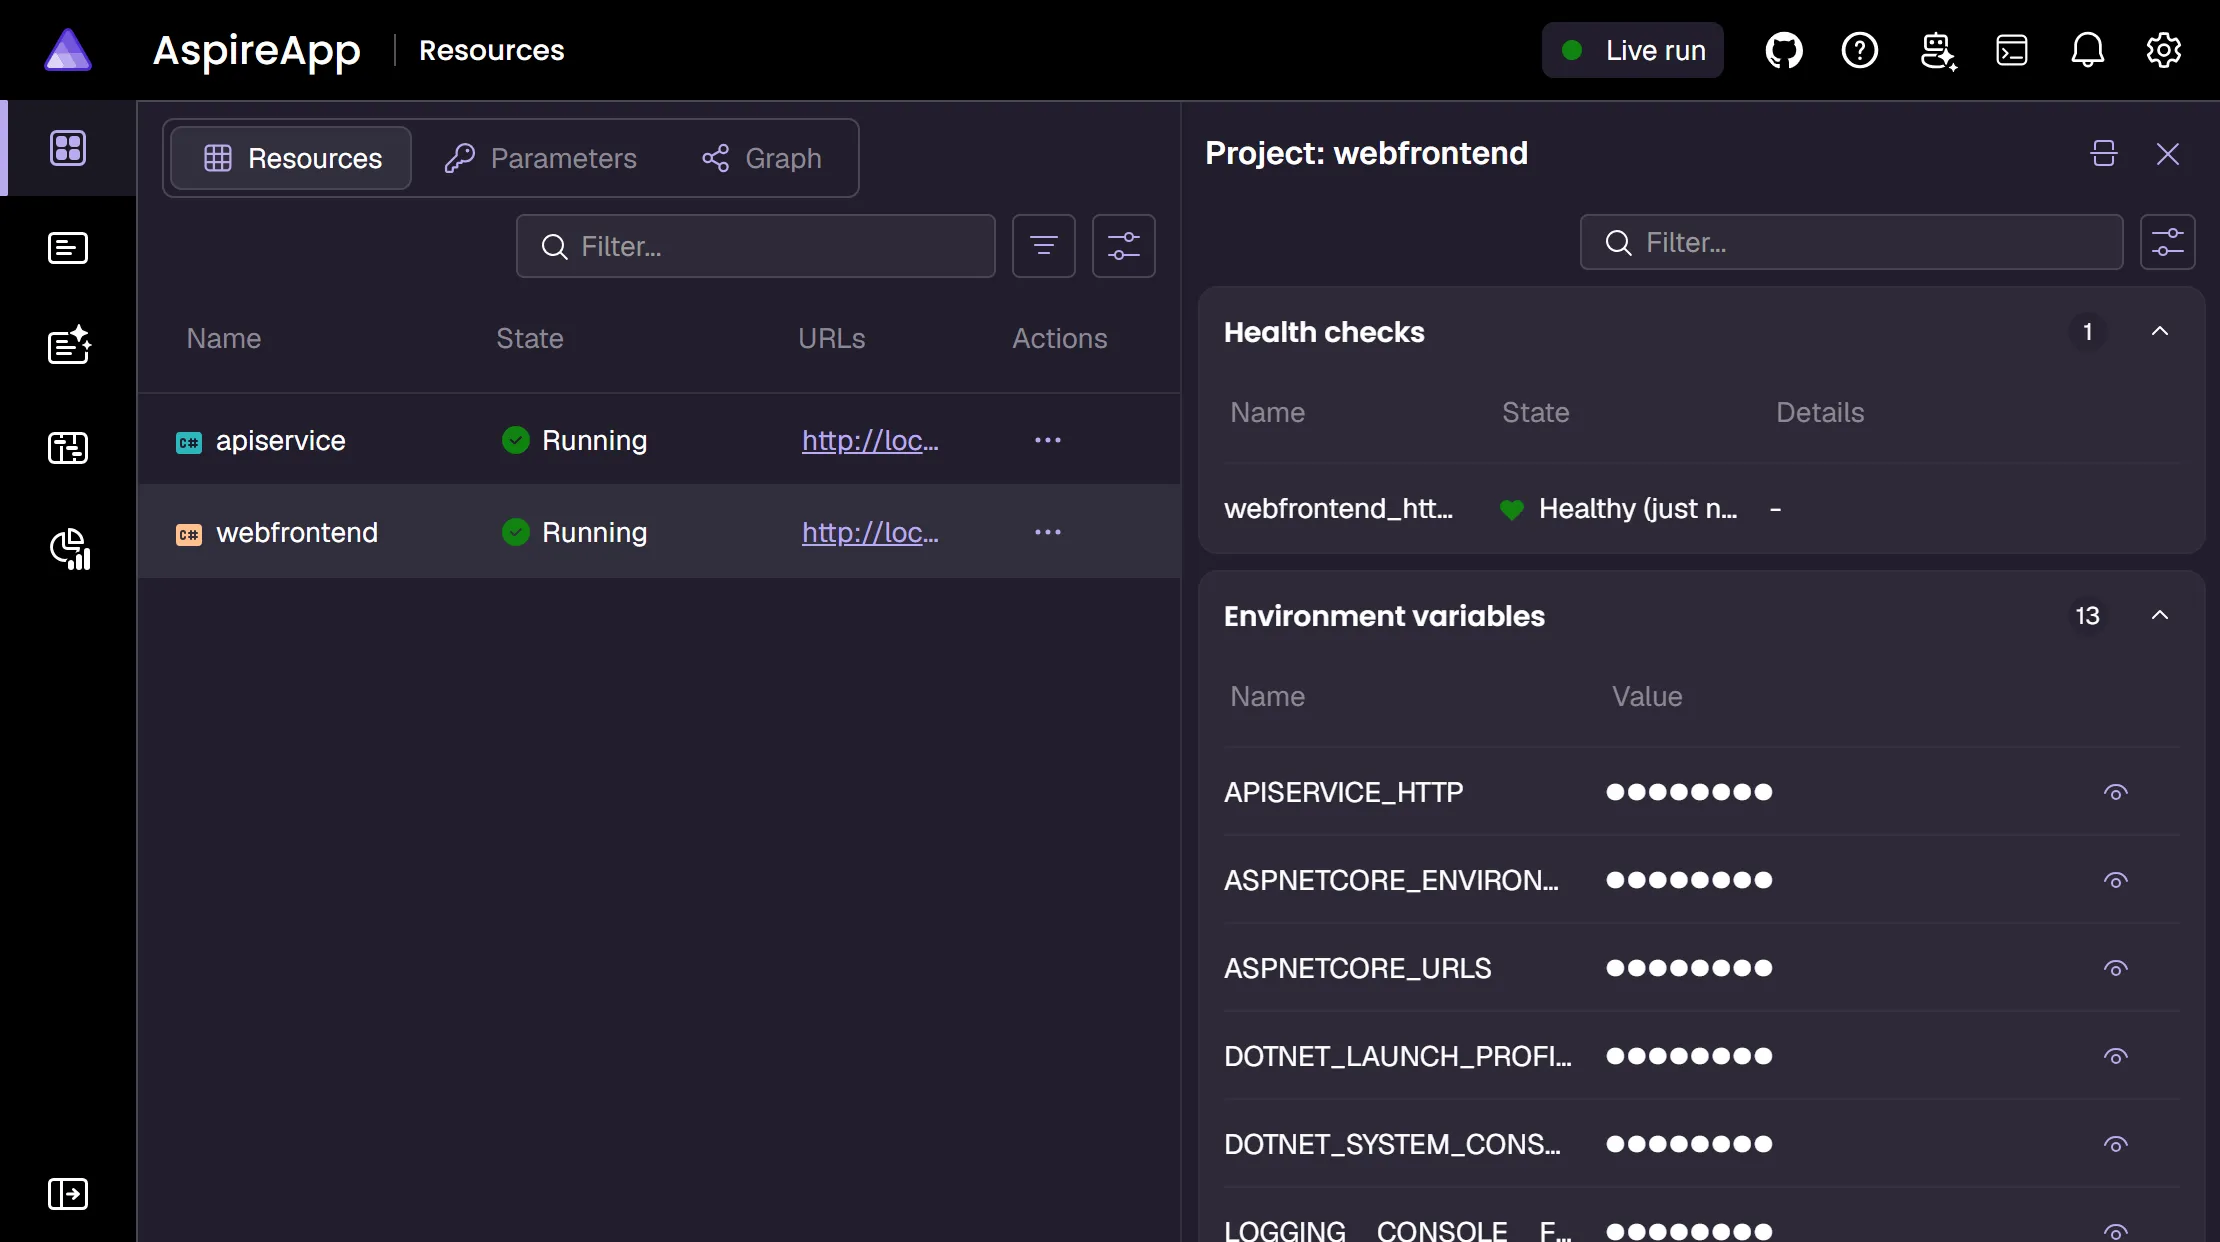The width and height of the screenshot is (2220, 1242).
Task: Open the Resources page in the sidebar
Action: coord(68,148)
